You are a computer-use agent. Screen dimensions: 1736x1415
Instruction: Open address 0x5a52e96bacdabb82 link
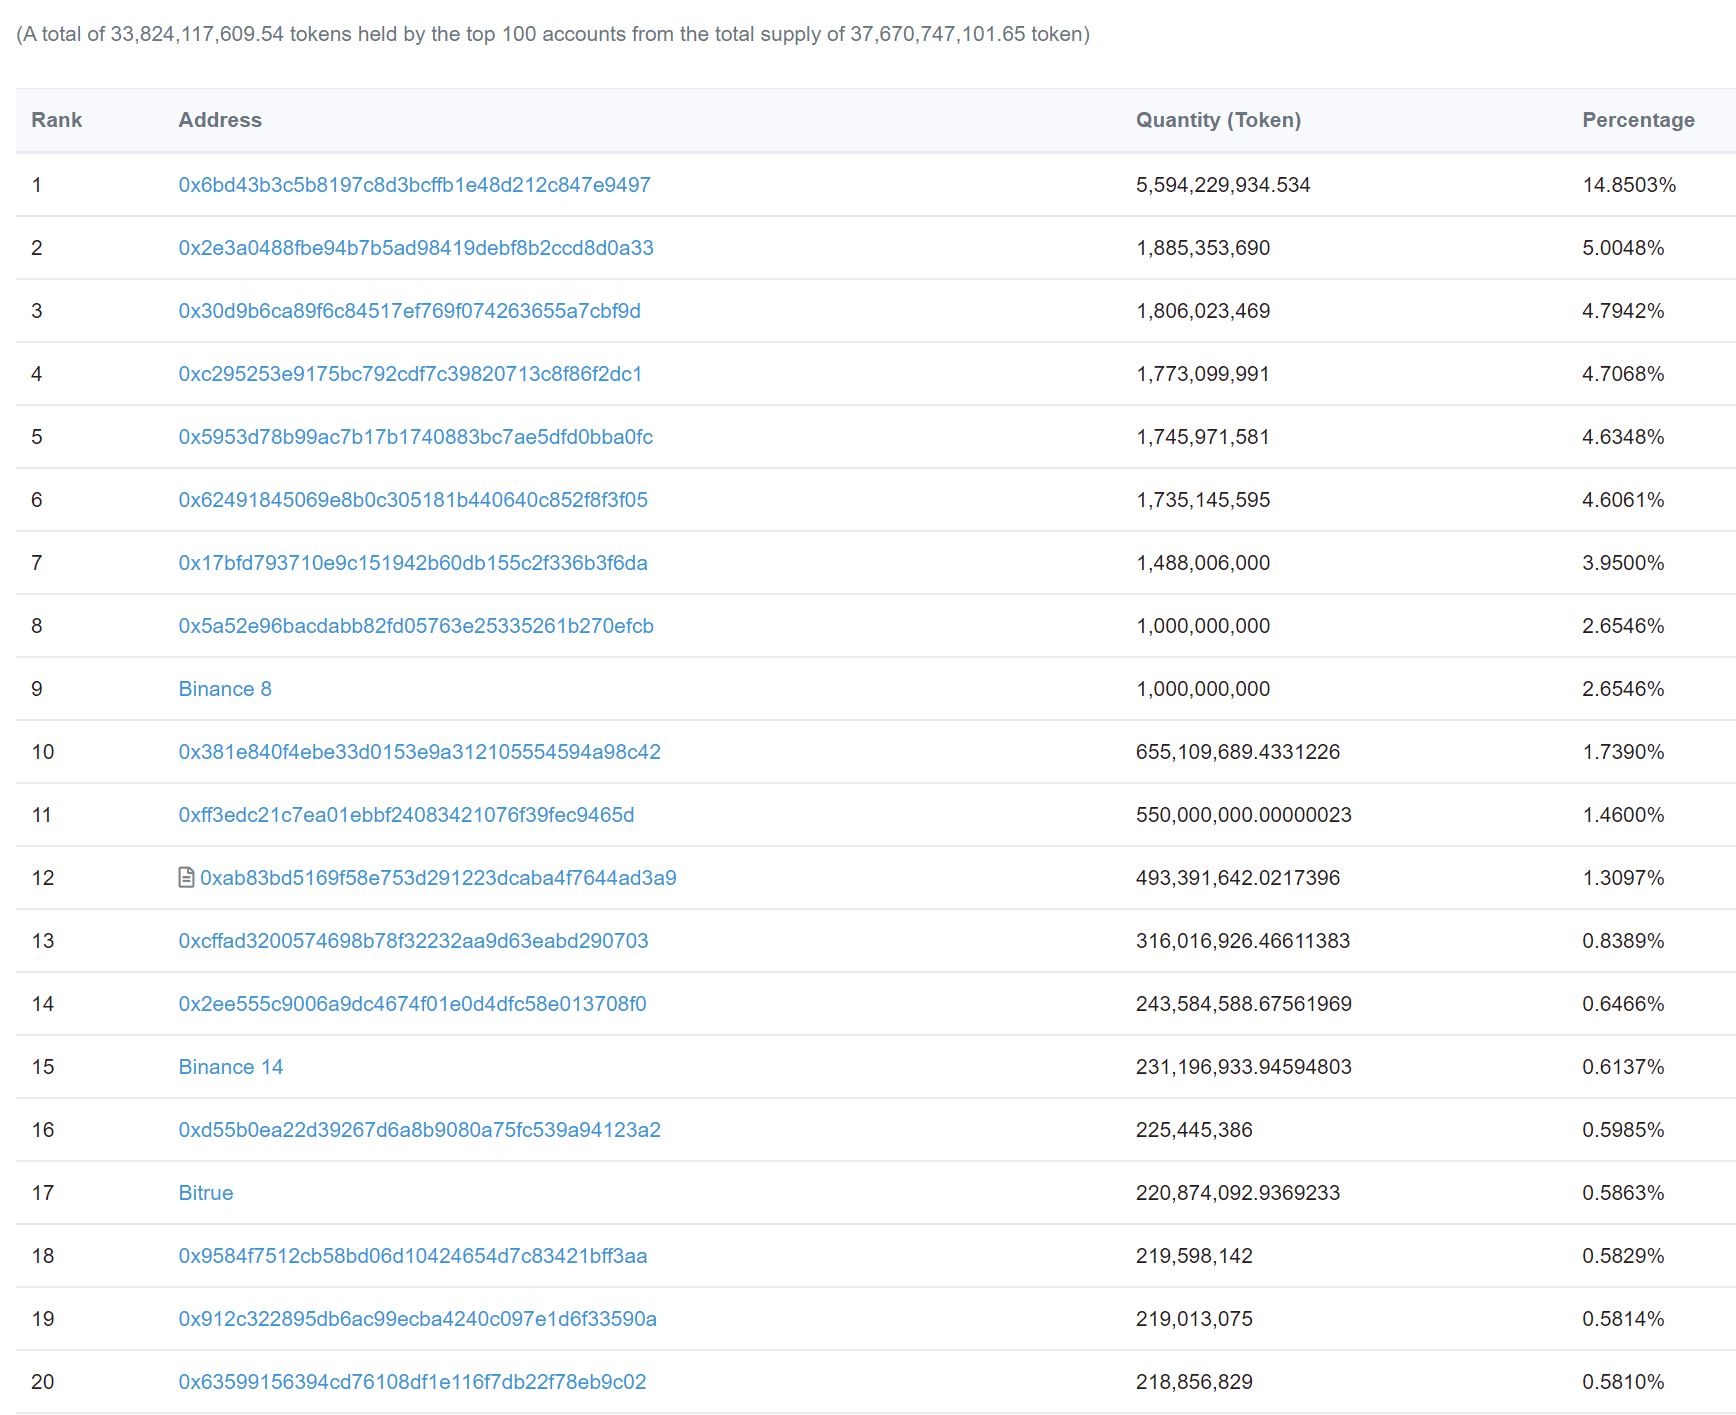click(x=416, y=626)
